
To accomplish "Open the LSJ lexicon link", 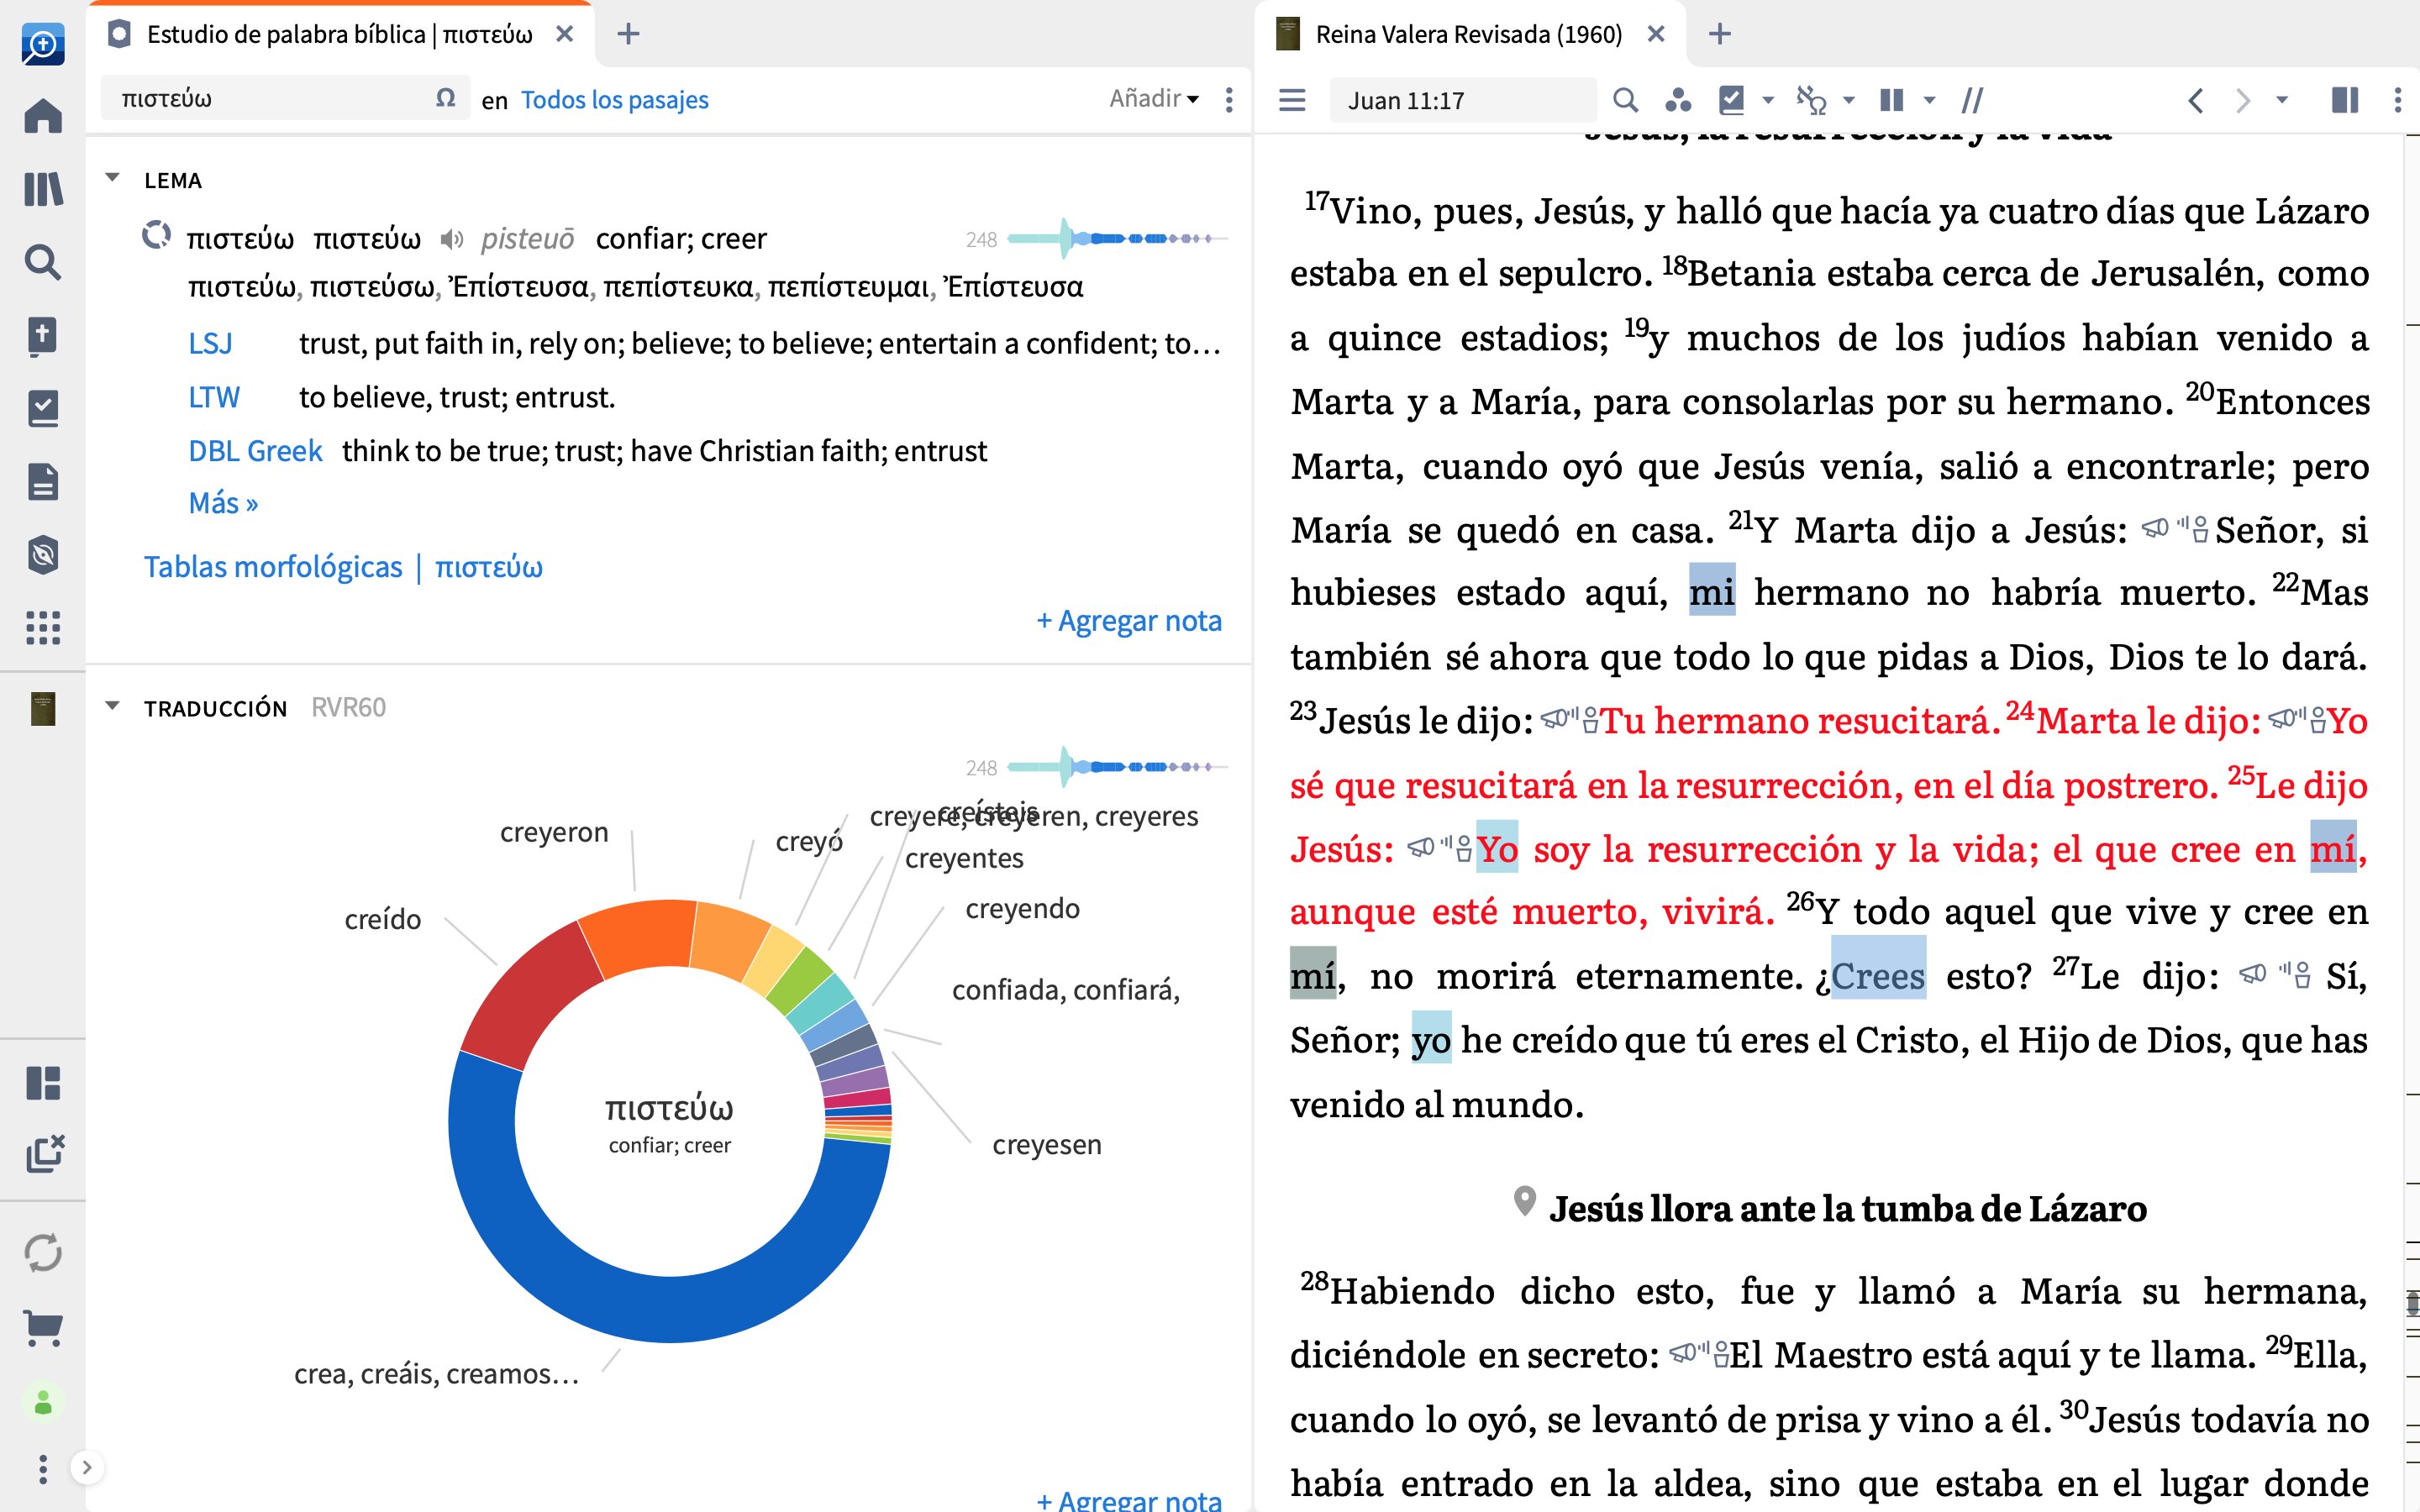I will [x=210, y=344].
